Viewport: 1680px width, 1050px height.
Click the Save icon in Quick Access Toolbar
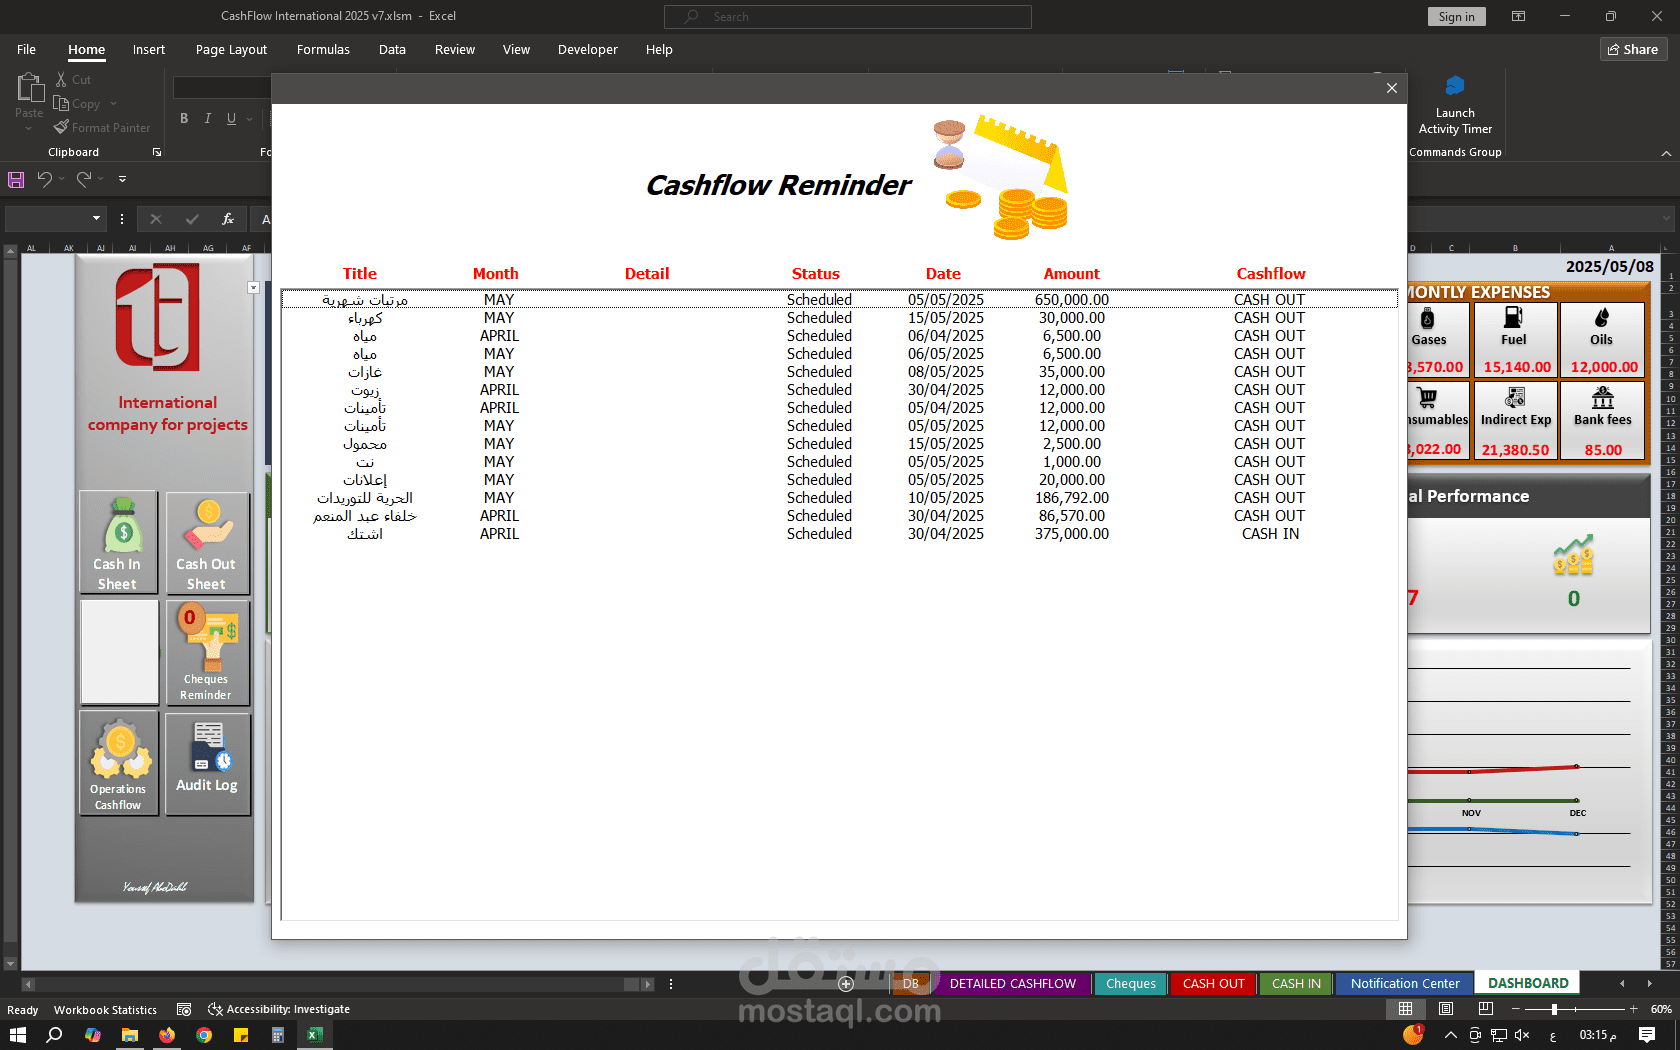(x=15, y=179)
